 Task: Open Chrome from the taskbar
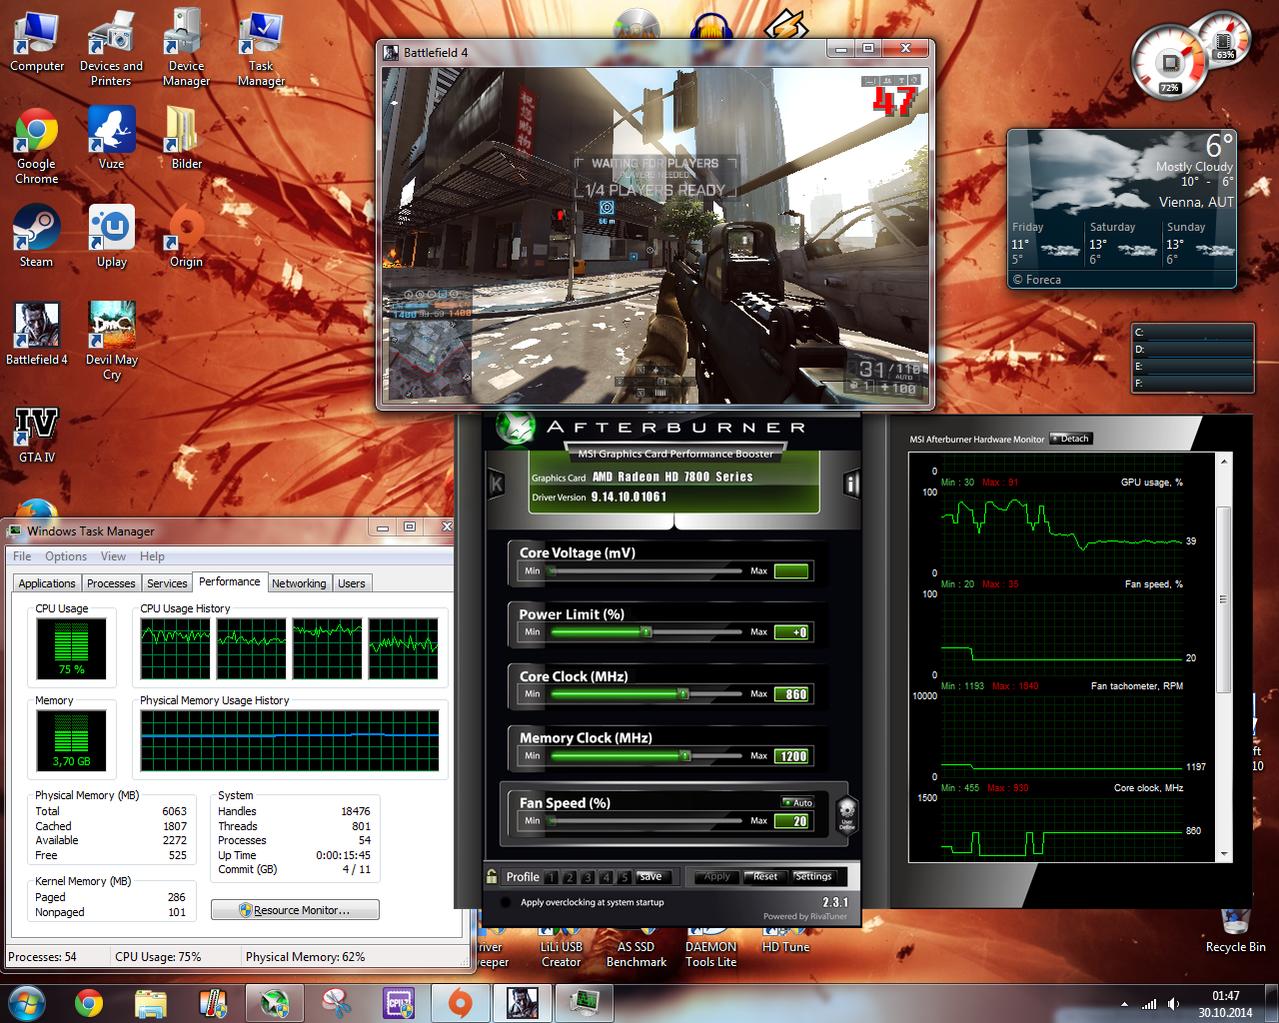tap(89, 1003)
